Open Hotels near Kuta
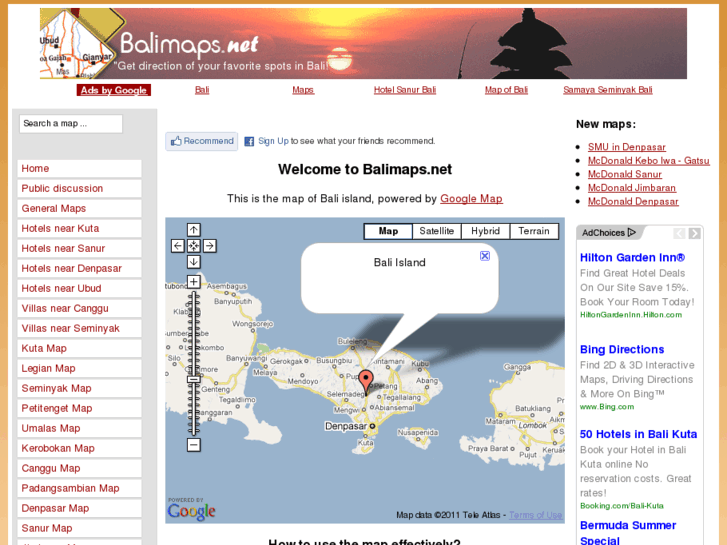The image size is (727, 545). coord(79,228)
